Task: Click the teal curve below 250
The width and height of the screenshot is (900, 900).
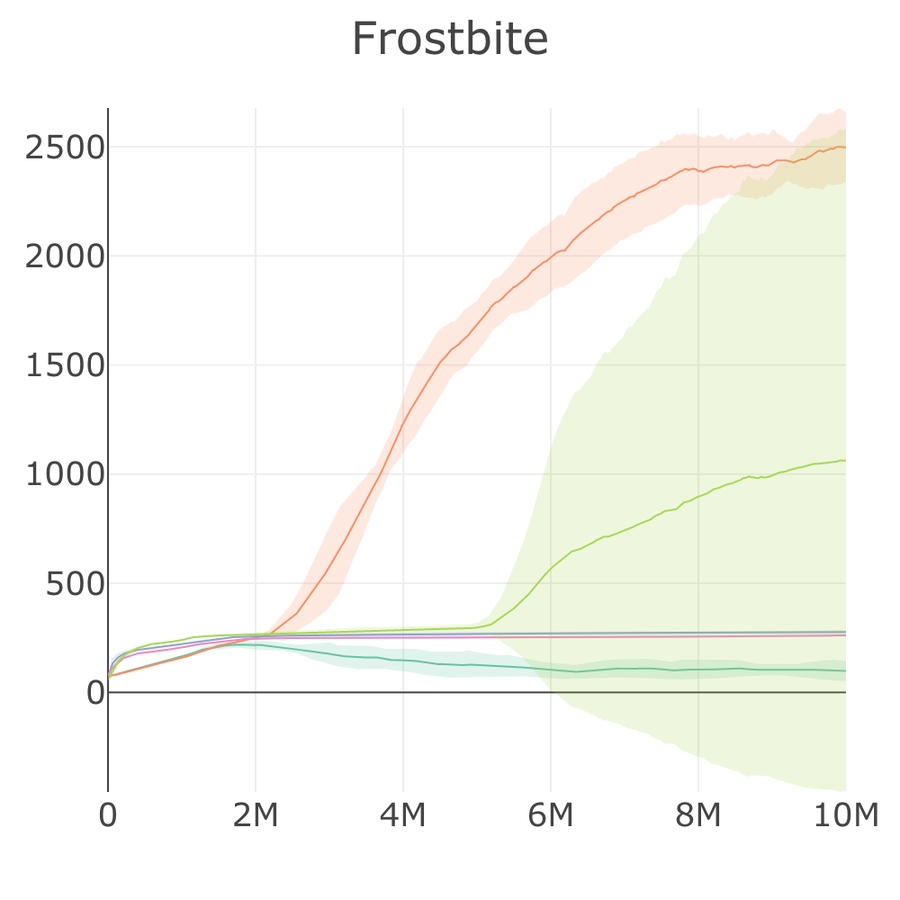Action: point(403,660)
